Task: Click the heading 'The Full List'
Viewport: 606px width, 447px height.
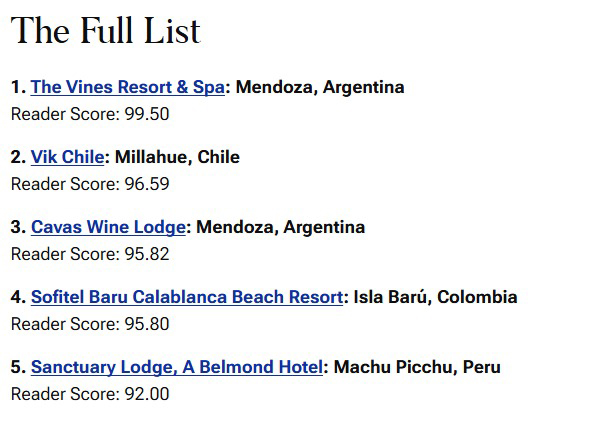Action: click(x=106, y=31)
